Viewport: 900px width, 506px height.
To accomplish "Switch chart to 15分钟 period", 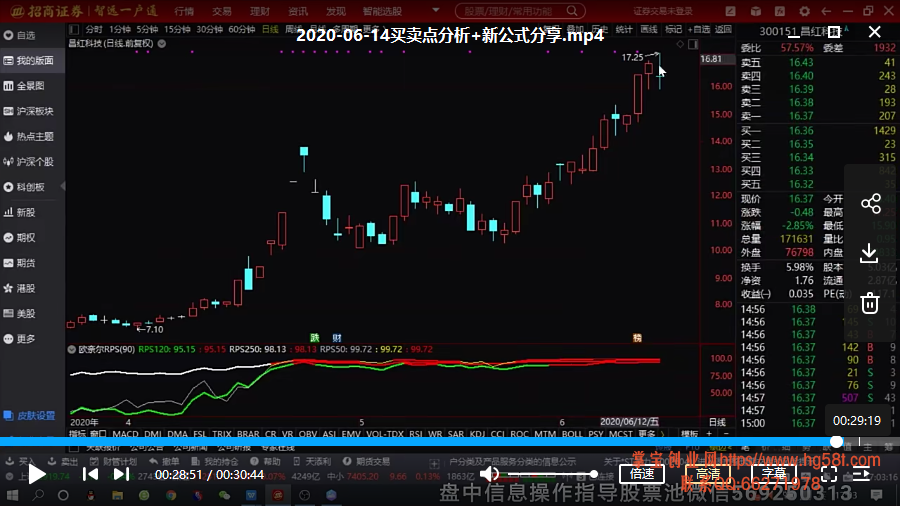I will 177,29.
